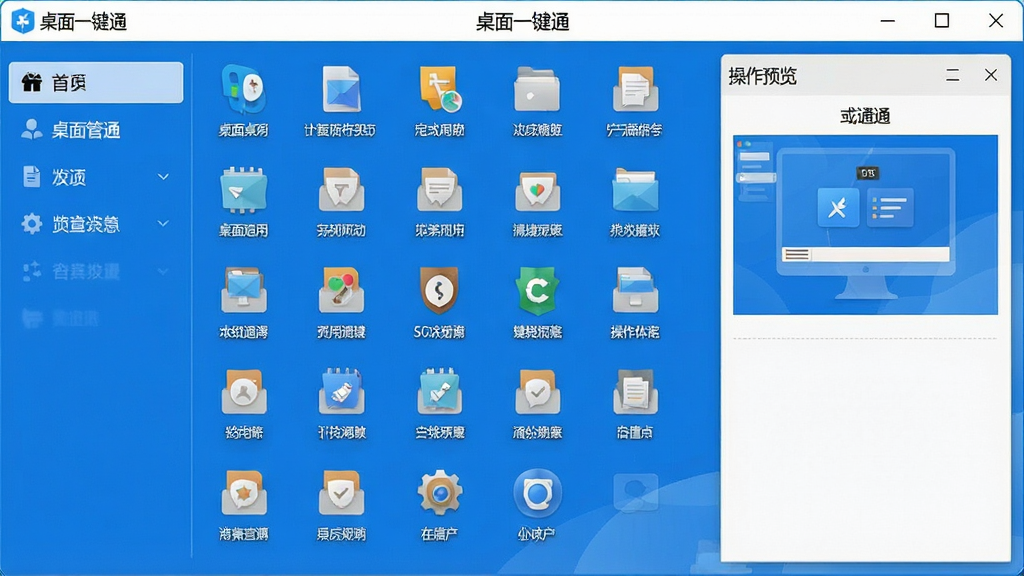Select the sidebar item with user icon
1024x576 pixels.
click(96, 130)
